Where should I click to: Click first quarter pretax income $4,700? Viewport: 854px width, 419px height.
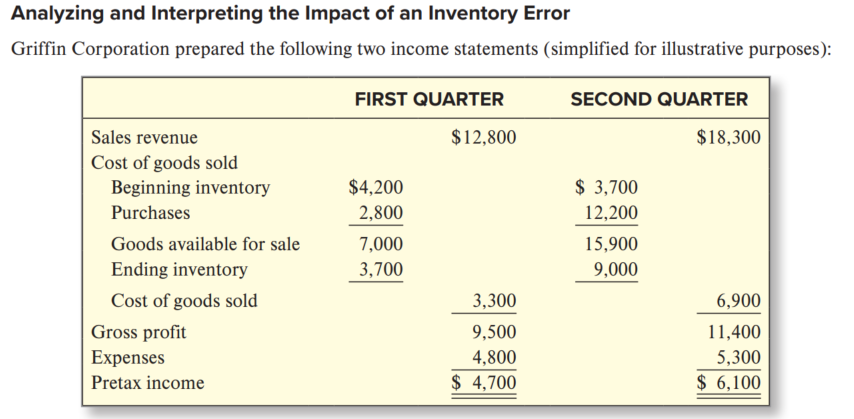(484, 382)
